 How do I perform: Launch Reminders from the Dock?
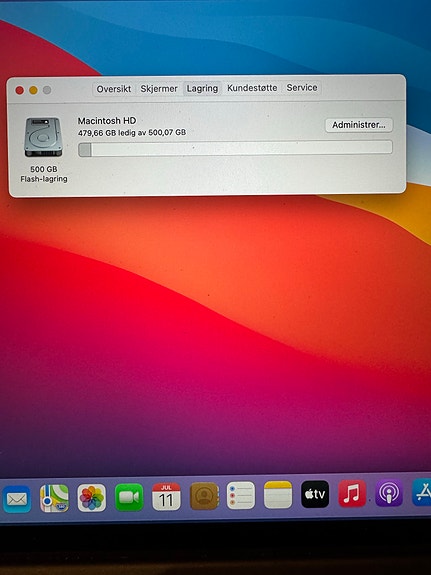241,495
